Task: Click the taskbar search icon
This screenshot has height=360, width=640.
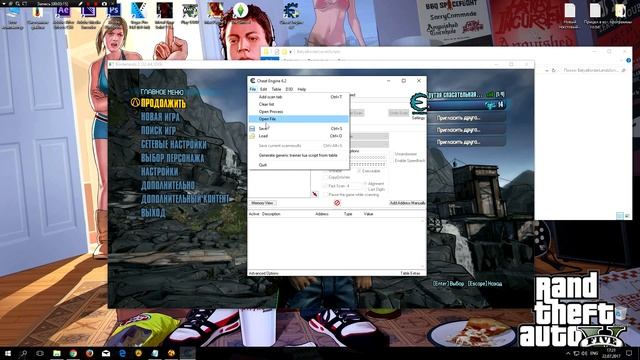Action: pos(24,353)
